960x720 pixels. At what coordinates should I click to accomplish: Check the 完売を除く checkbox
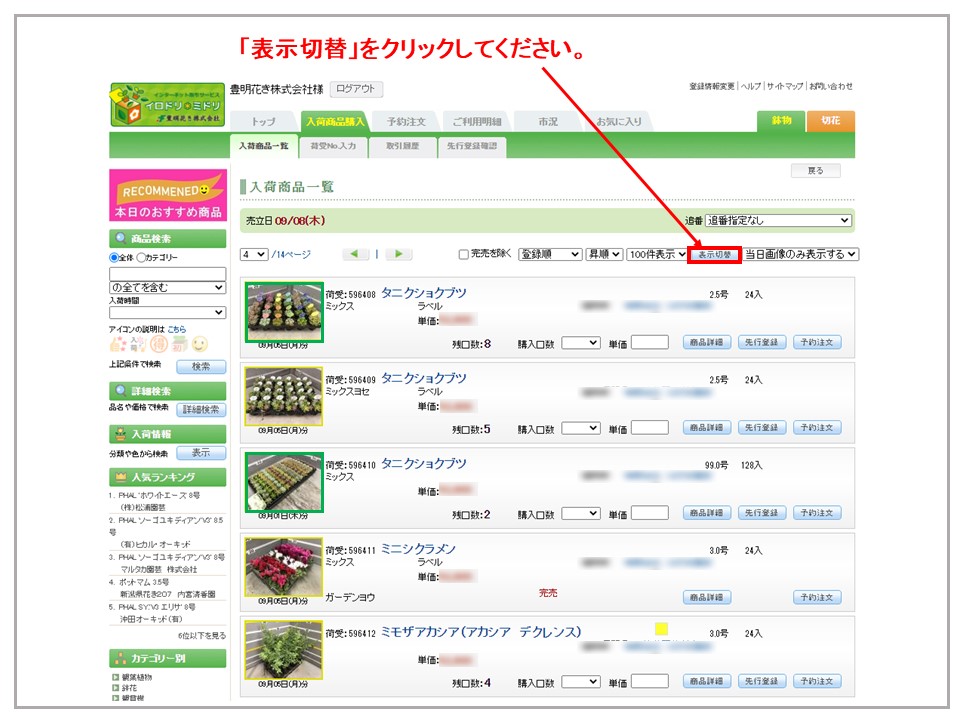(x=463, y=255)
